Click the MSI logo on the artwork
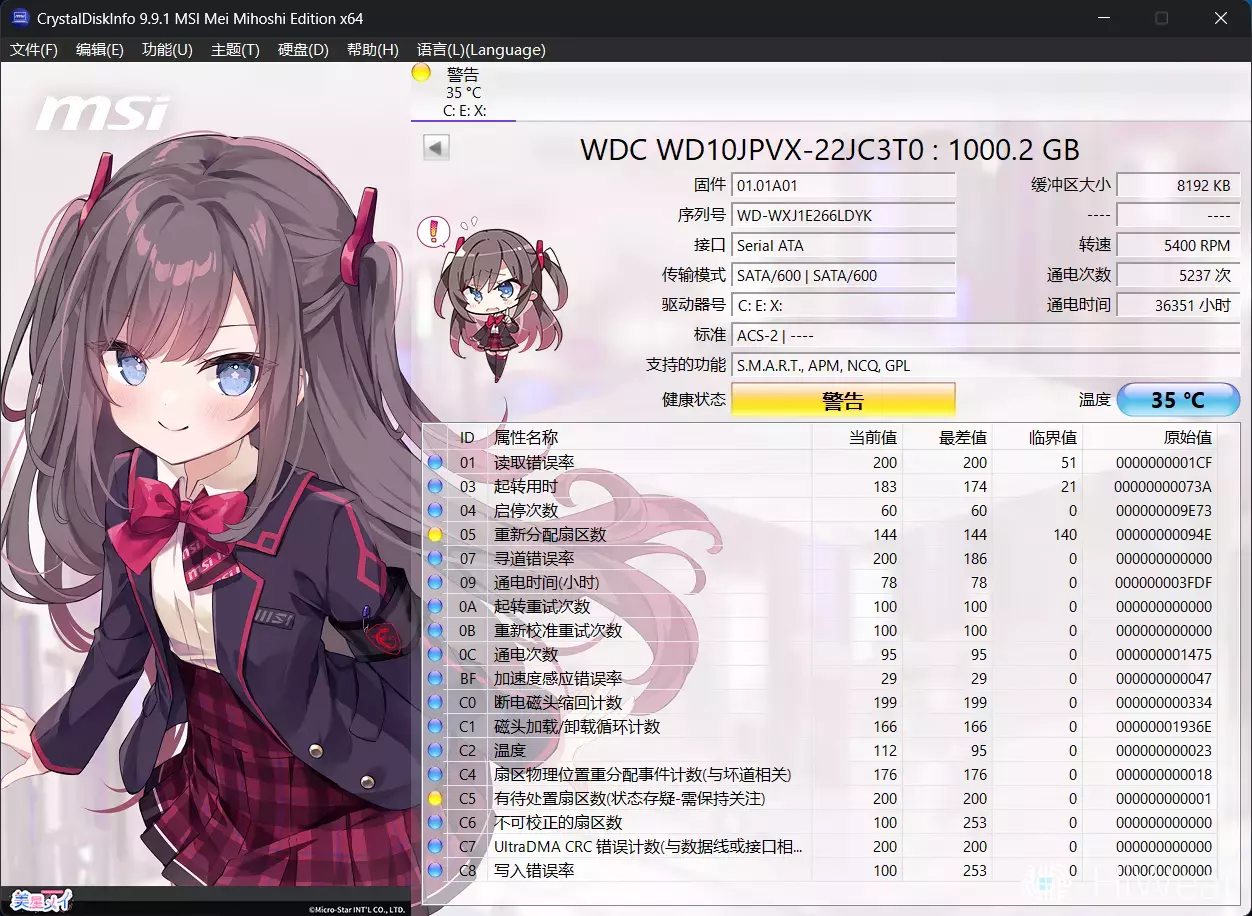The width and height of the screenshot is (1252, 916). [x=102, y=113]
